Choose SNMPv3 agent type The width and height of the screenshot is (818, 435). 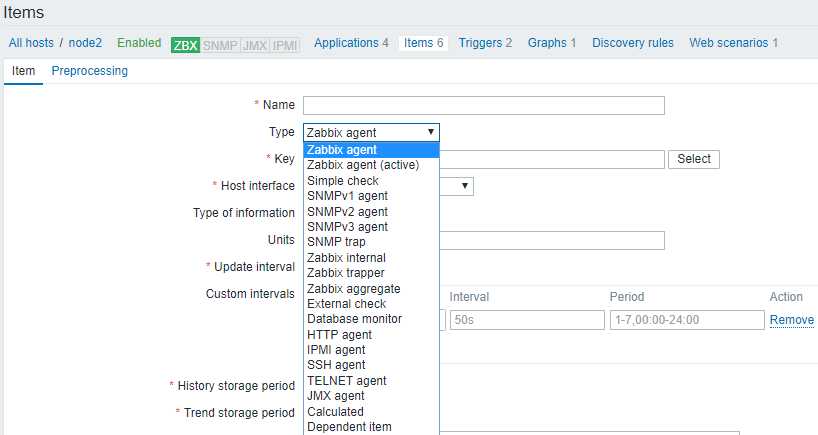pyautogui.click(x=371, y=227)
